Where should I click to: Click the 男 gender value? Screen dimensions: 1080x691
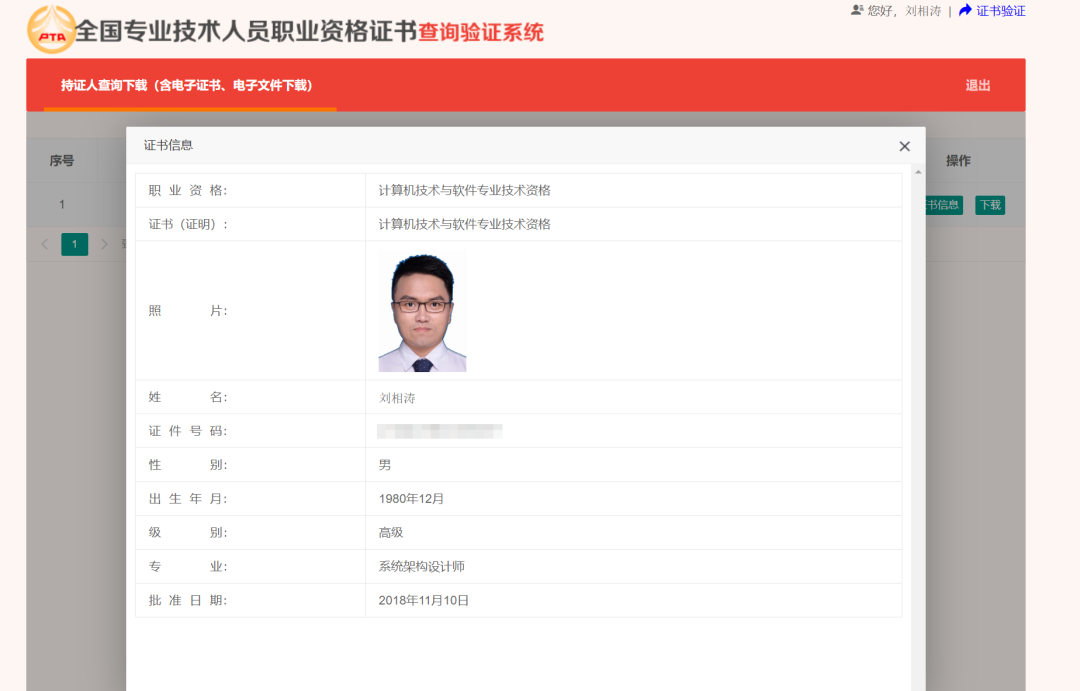coord(384,465)
